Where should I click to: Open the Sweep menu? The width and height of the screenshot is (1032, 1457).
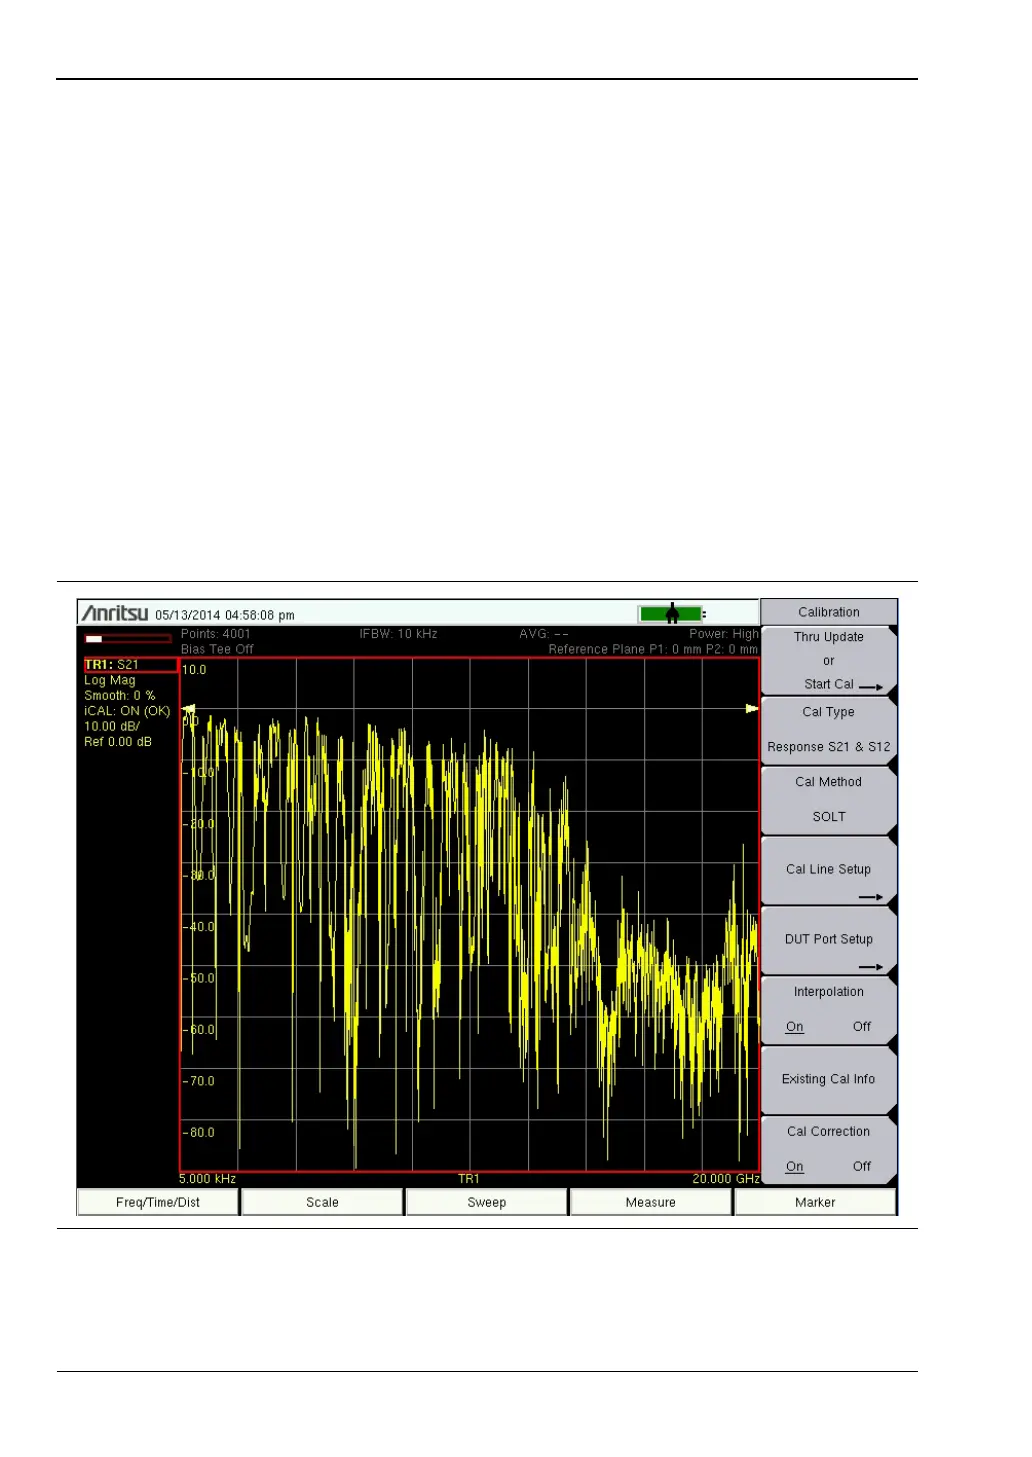[486, 1202]
